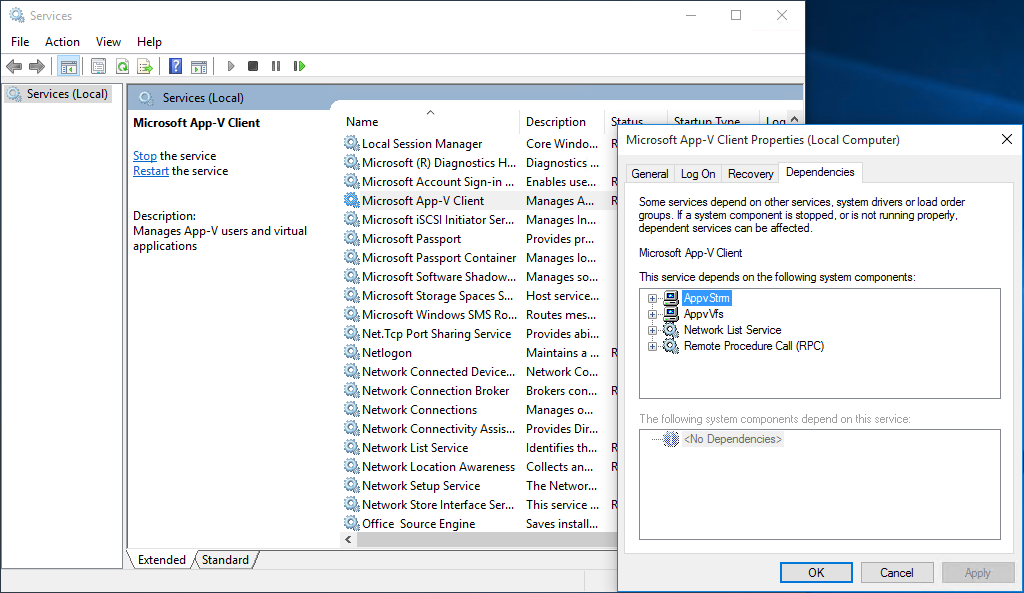Click the Restart the service link
1024x593 pixels.
[x=151, y=171]
